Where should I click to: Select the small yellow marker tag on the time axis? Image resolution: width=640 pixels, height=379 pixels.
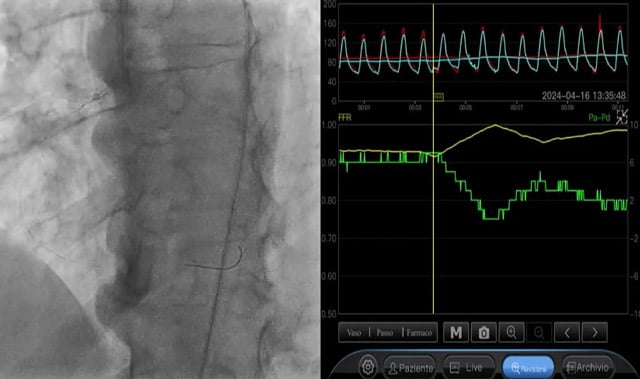click(x=438, y=97)
